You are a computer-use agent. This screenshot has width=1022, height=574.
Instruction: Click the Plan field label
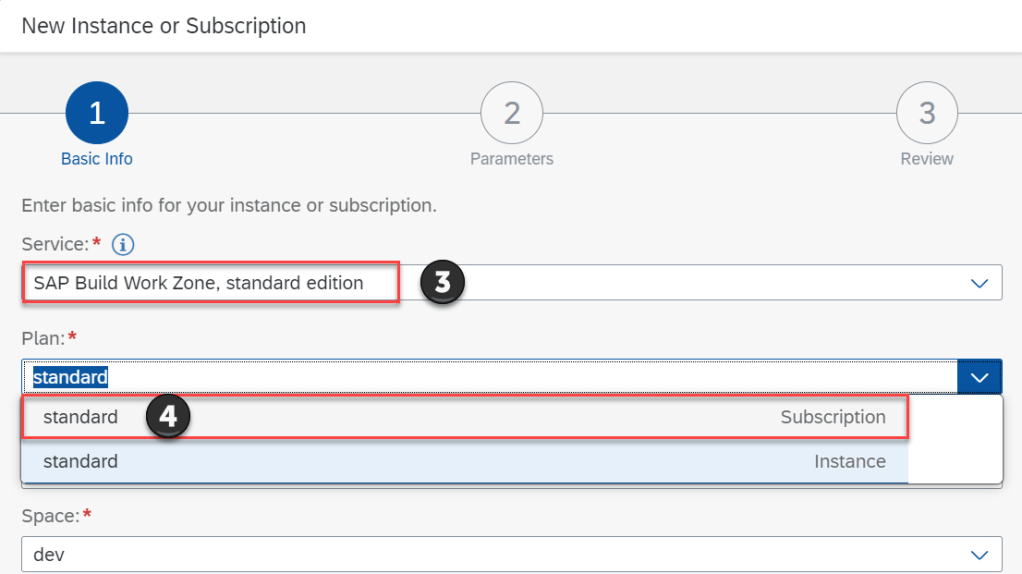(x=43, y=338)
